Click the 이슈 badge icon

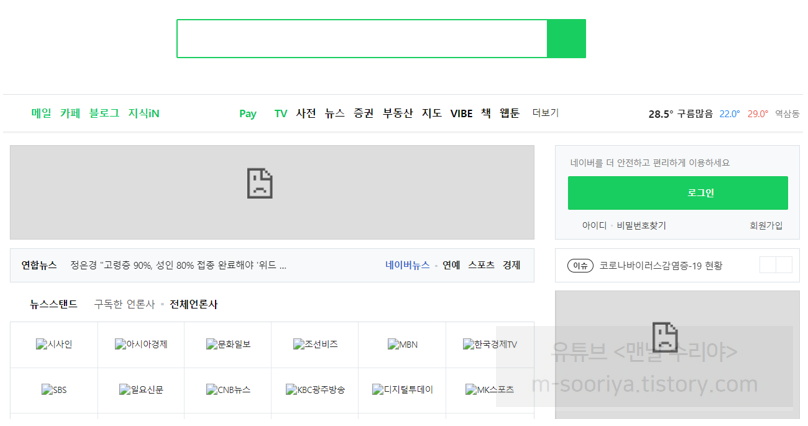(x=580, y=266)
